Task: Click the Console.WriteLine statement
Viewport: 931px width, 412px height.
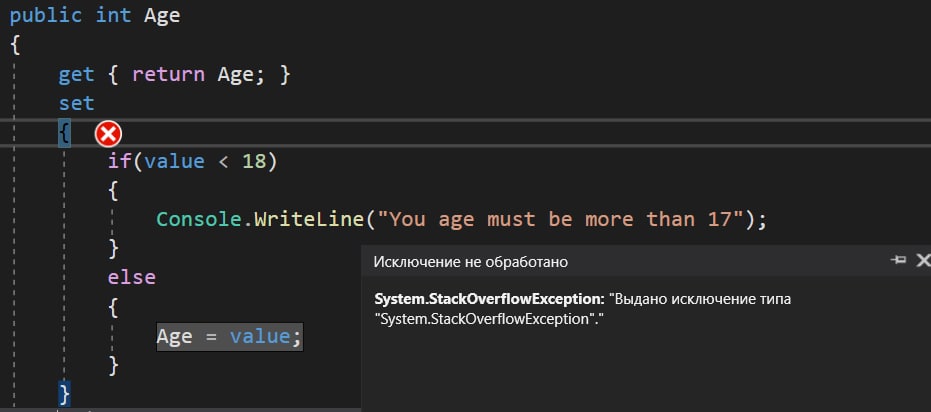Action: pyautogui.click(x=461, y=220)
